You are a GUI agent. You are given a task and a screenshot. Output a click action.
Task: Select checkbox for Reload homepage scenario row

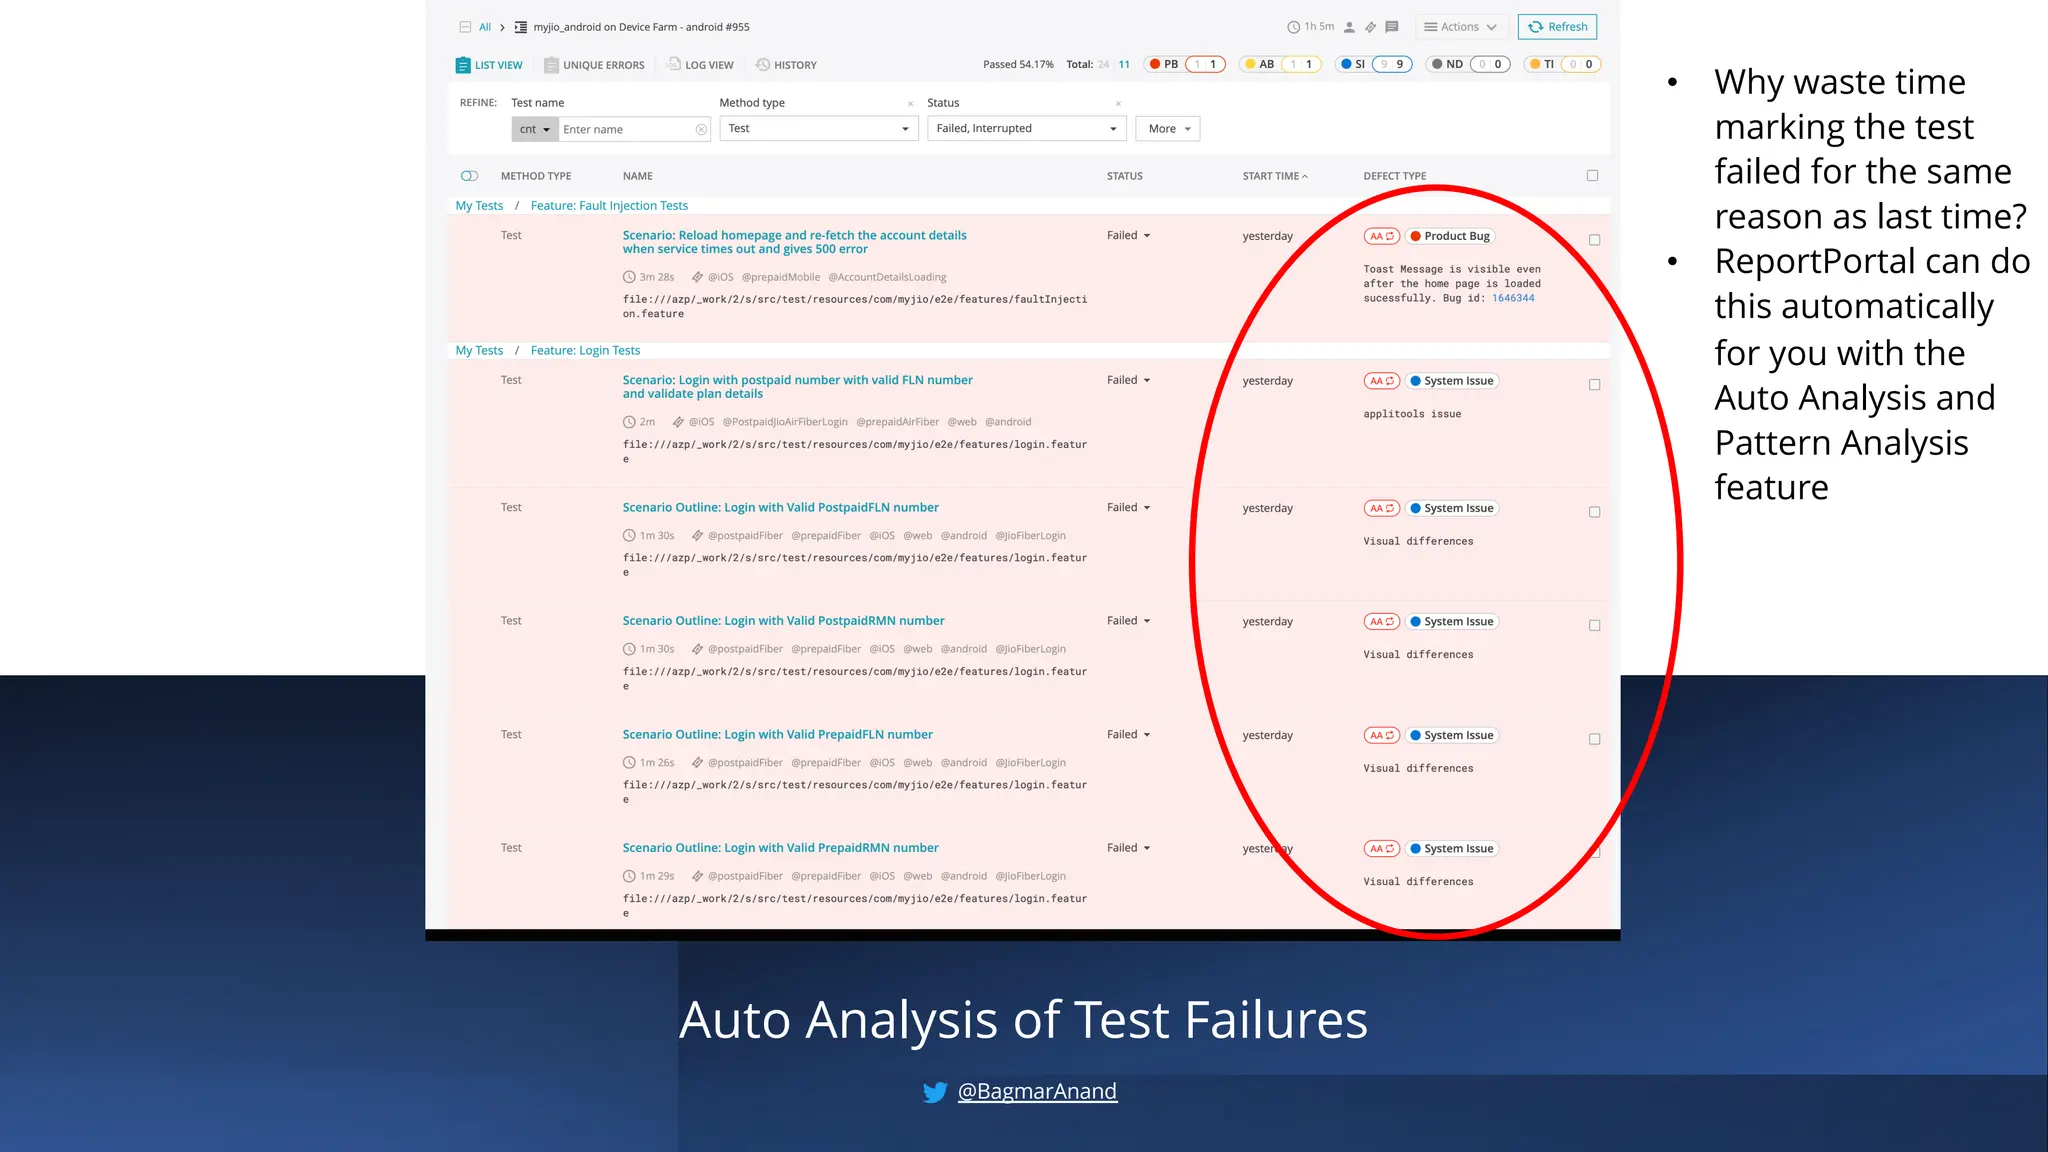[x=1595, y=240]
